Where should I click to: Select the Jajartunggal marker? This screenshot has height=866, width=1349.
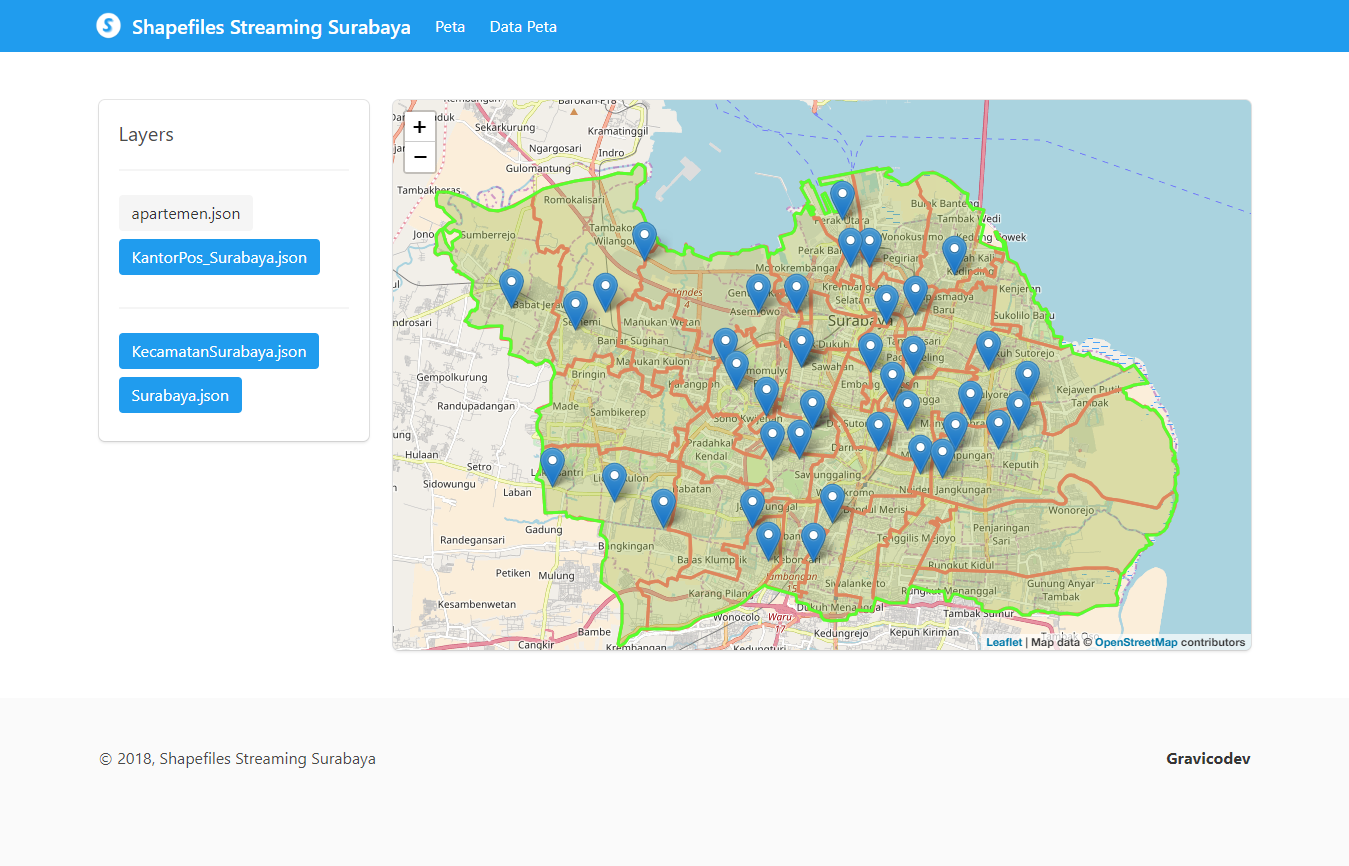[752, 508]
